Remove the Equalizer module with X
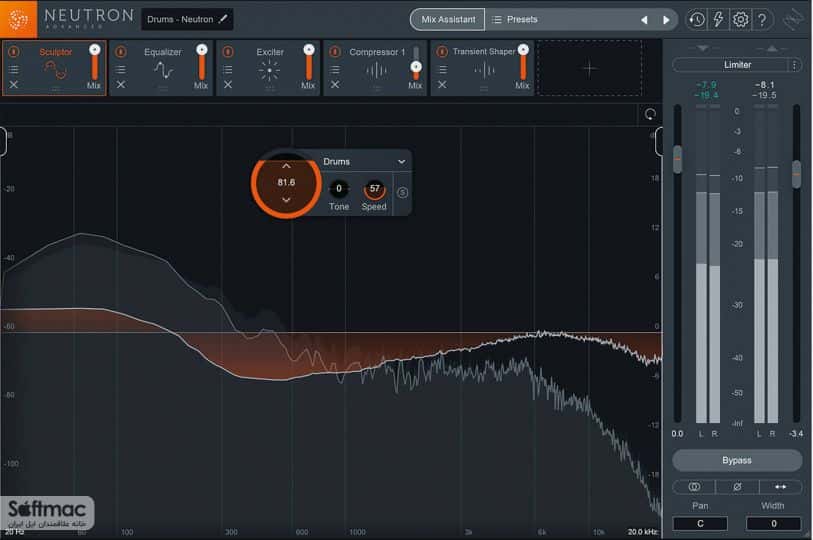The image size is (813, 540). pyautogui.click(x=121, y=84)
